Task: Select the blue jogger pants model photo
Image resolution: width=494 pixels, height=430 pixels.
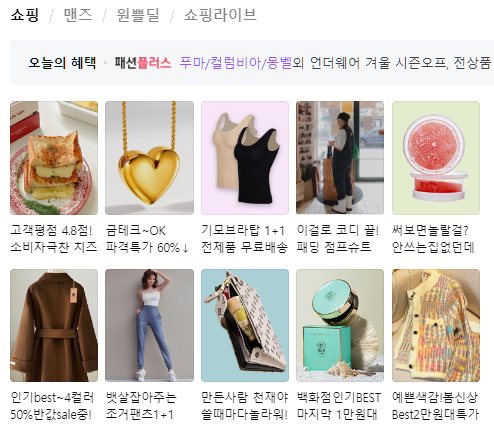Action: click(x=149, y=325)
